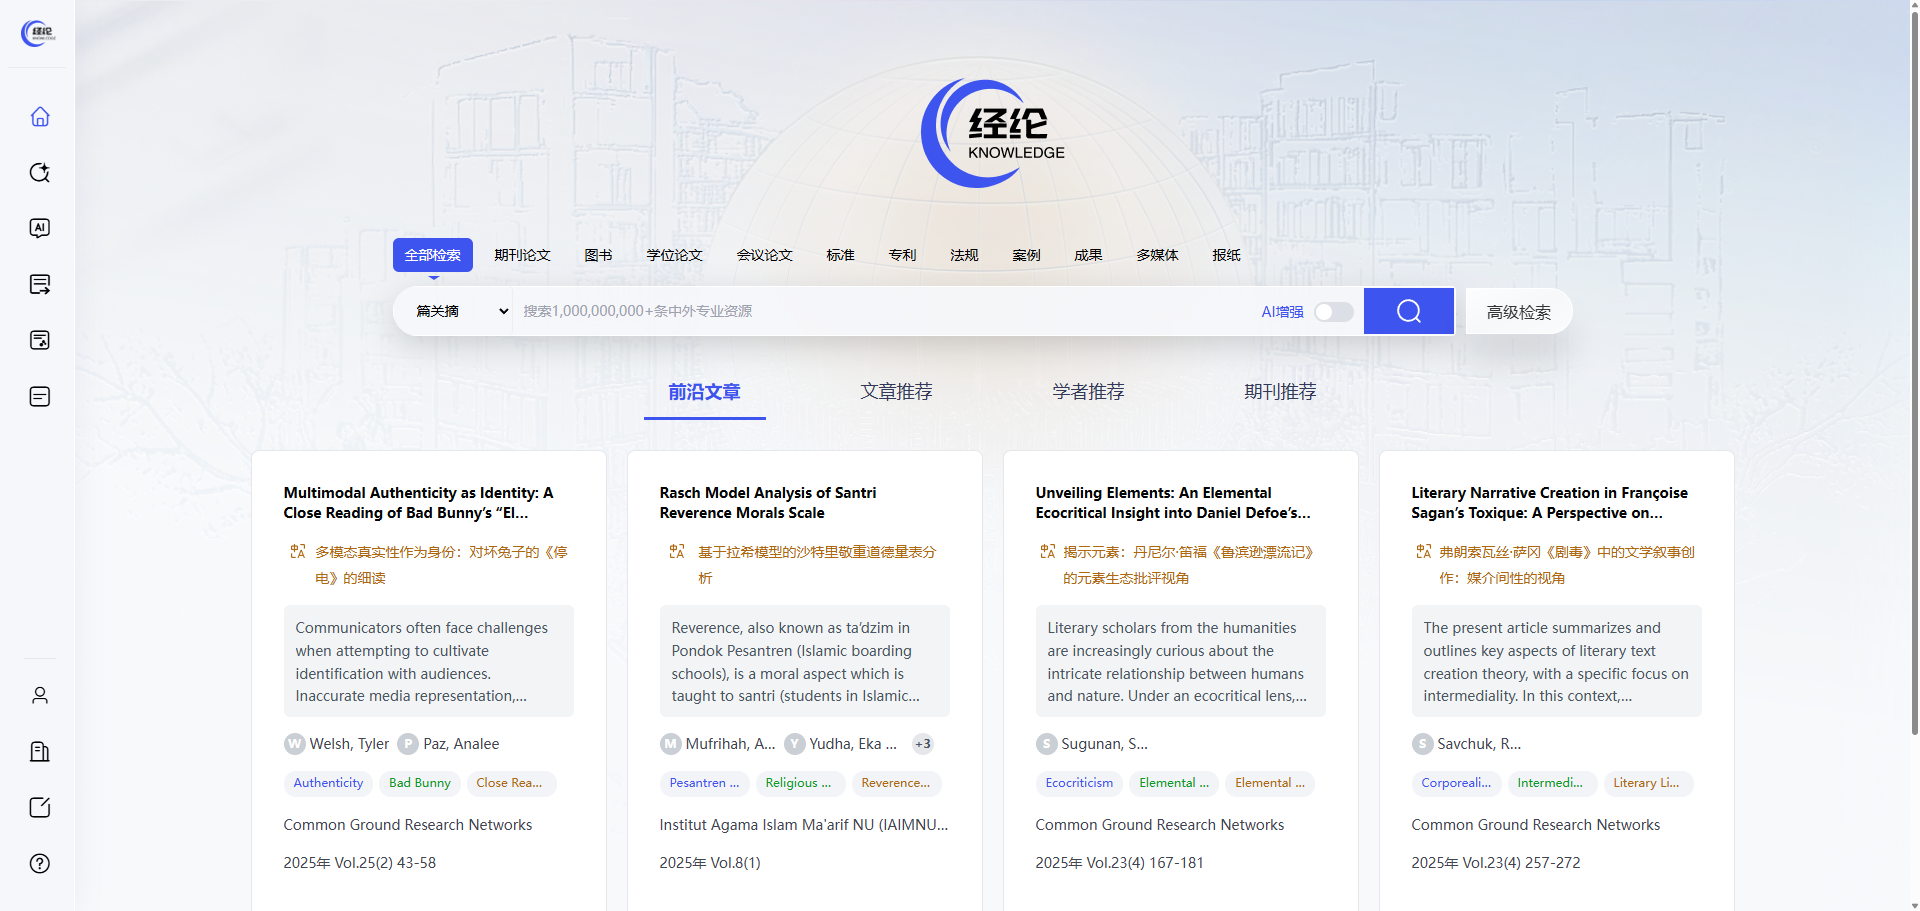Open the AI assistant sidebar icon
Image resolution: width=1920 pixels, height=911 pixels.
(39, 228)
